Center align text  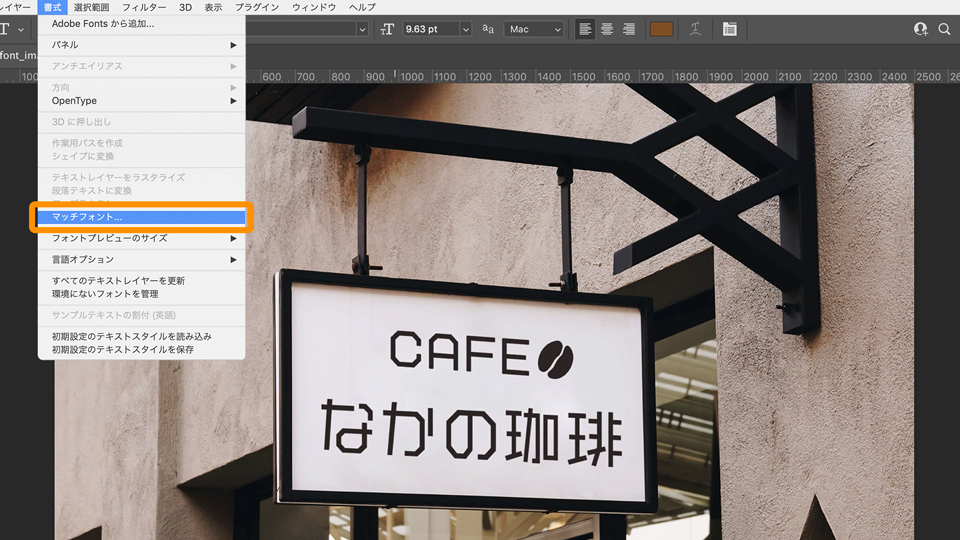coord(607,29)
